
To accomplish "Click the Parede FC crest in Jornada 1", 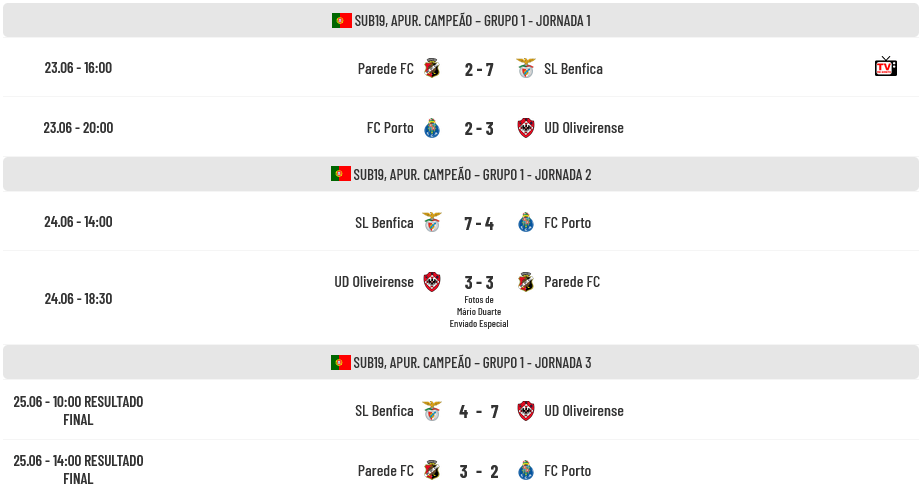I will point(432,68).
